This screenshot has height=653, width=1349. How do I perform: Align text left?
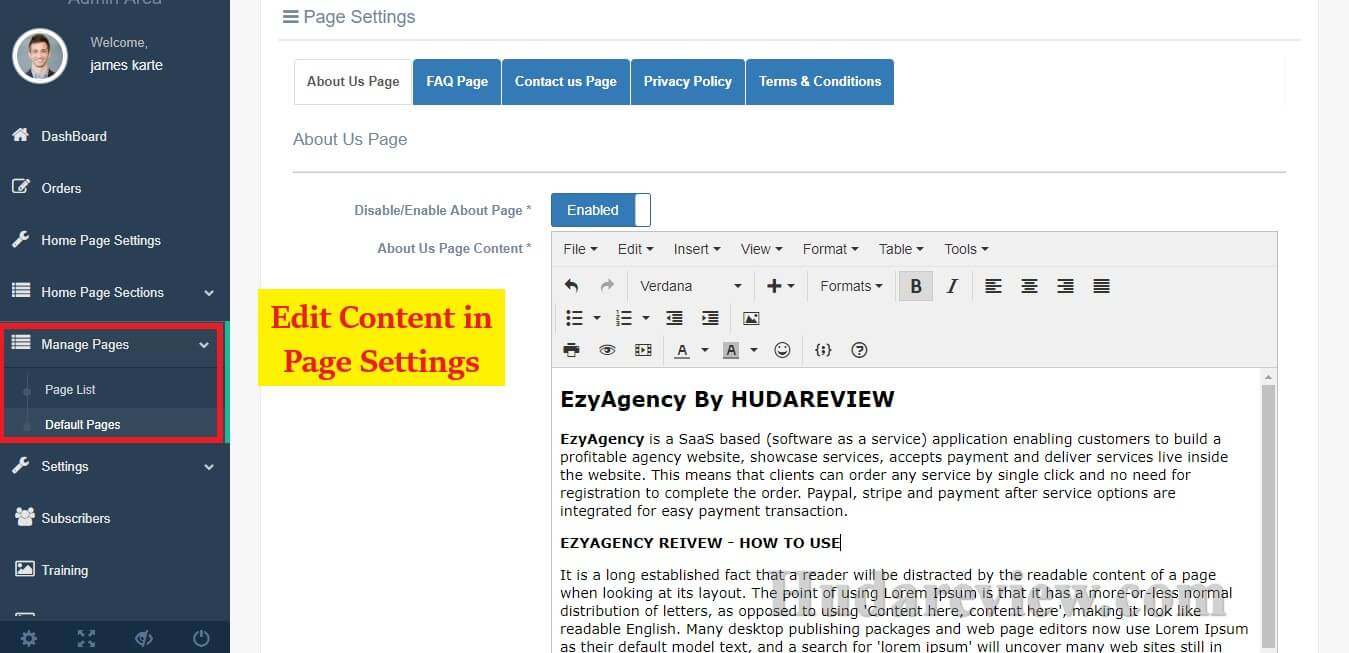coord(993,286)
